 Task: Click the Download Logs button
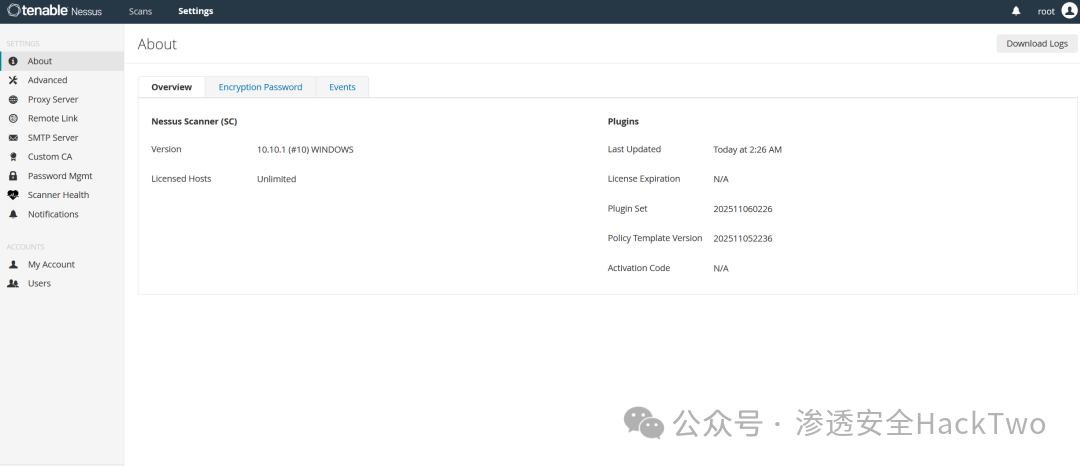click(1037, 43)
